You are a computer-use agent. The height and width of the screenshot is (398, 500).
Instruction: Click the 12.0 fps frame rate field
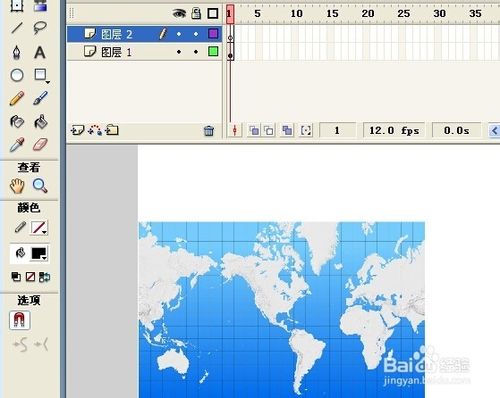pos(394,130)
